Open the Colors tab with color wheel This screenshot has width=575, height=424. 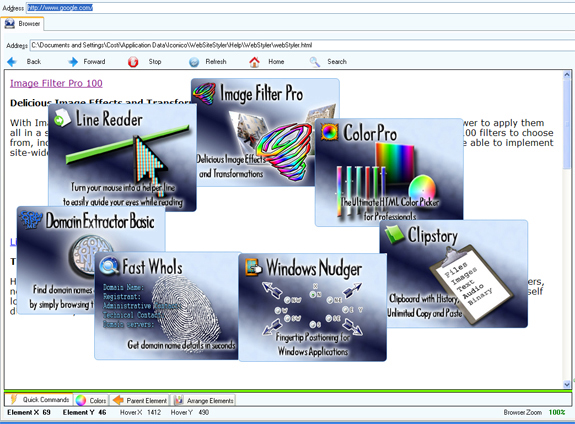(92, 400)
